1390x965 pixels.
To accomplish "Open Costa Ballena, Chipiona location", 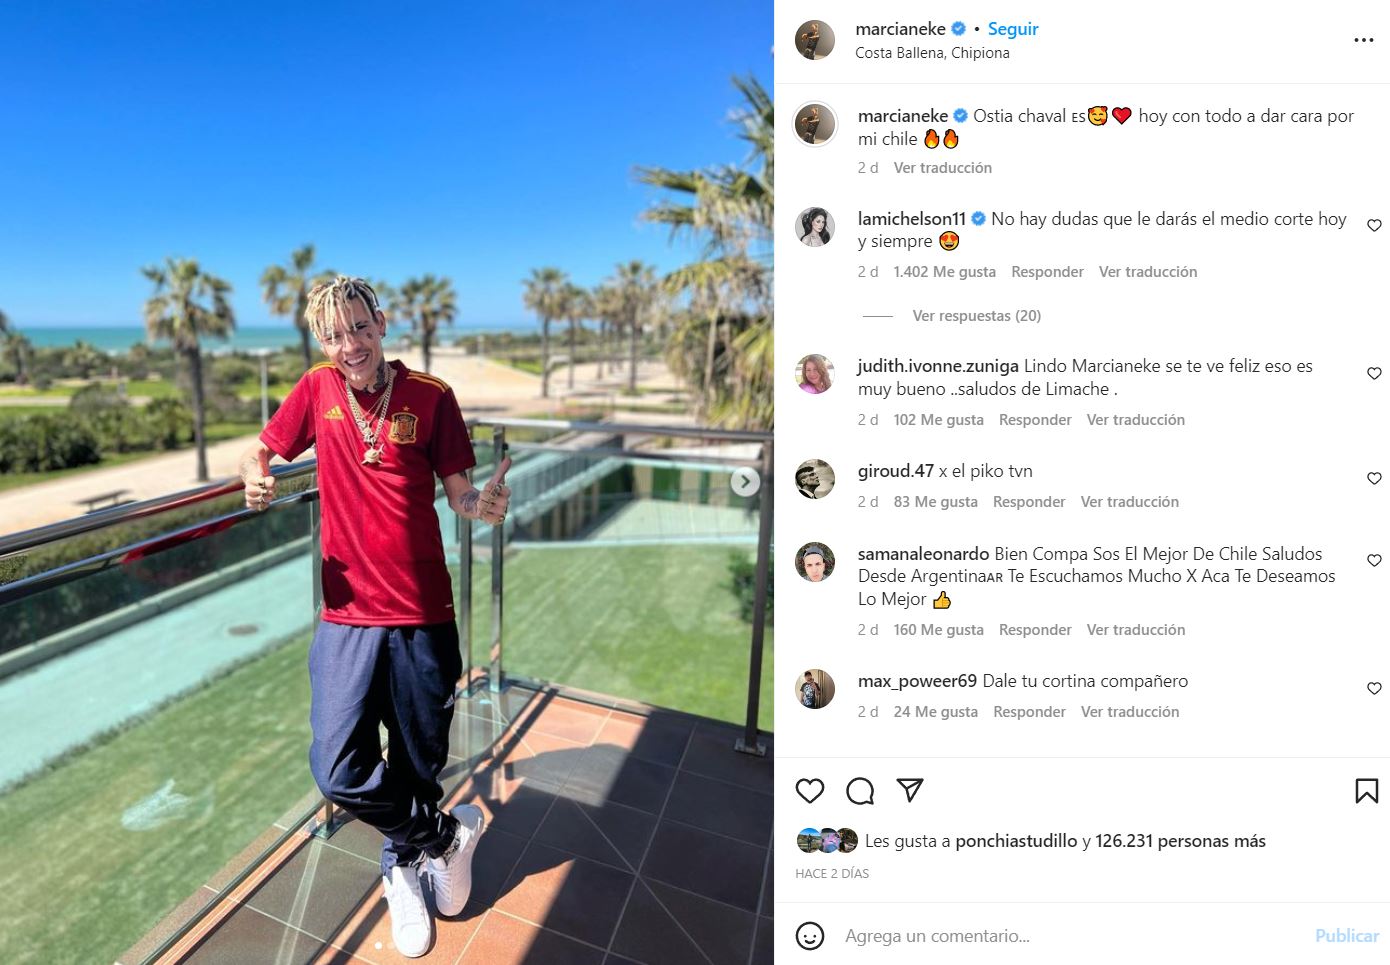I will click(932, 53).
